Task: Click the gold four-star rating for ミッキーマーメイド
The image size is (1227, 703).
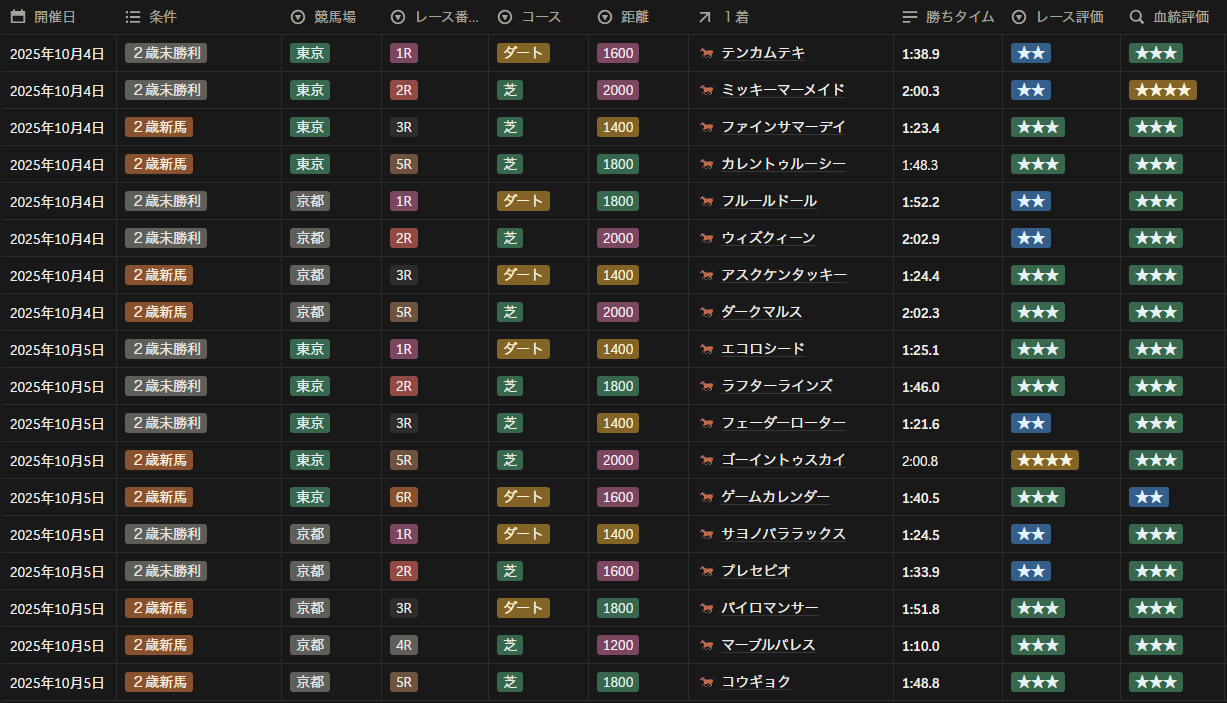Action: click(1162, 91)
